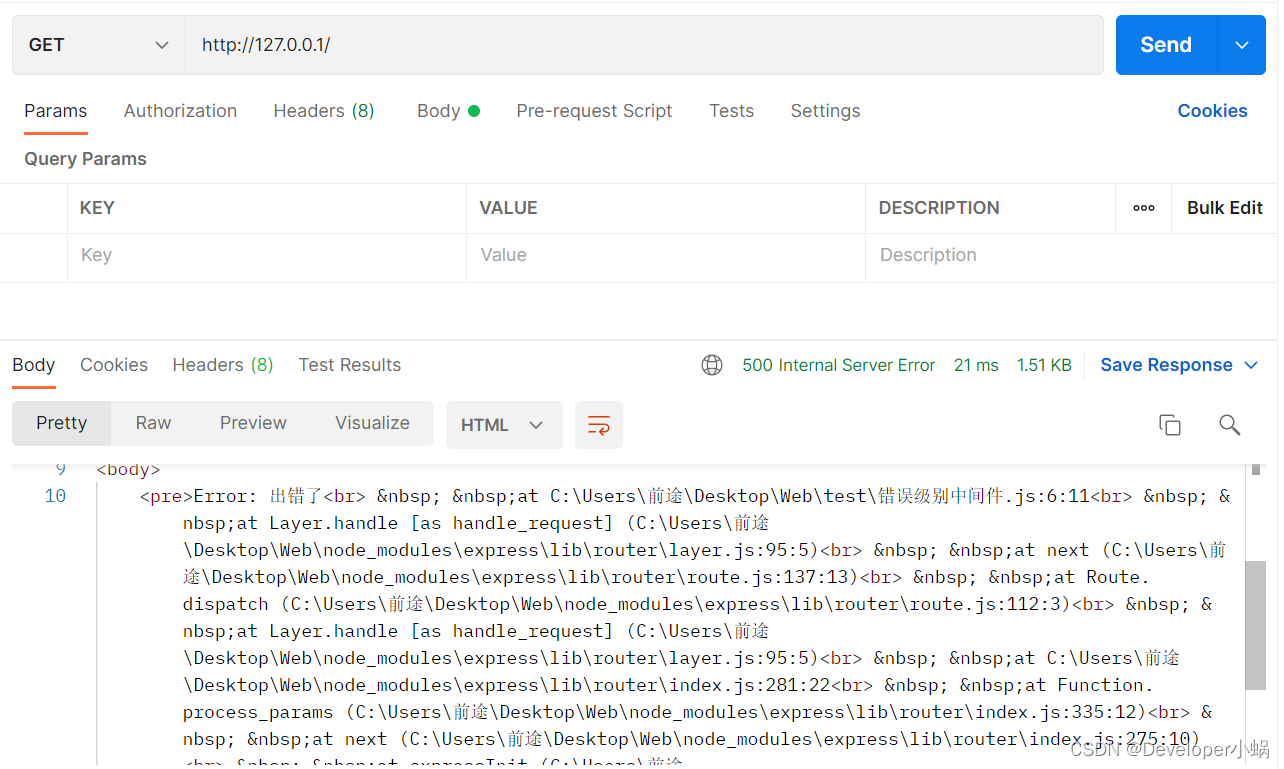The height and width of the screenshot is (769, 1284).
Task: Click the network globe icon
Action: (712, 365)
